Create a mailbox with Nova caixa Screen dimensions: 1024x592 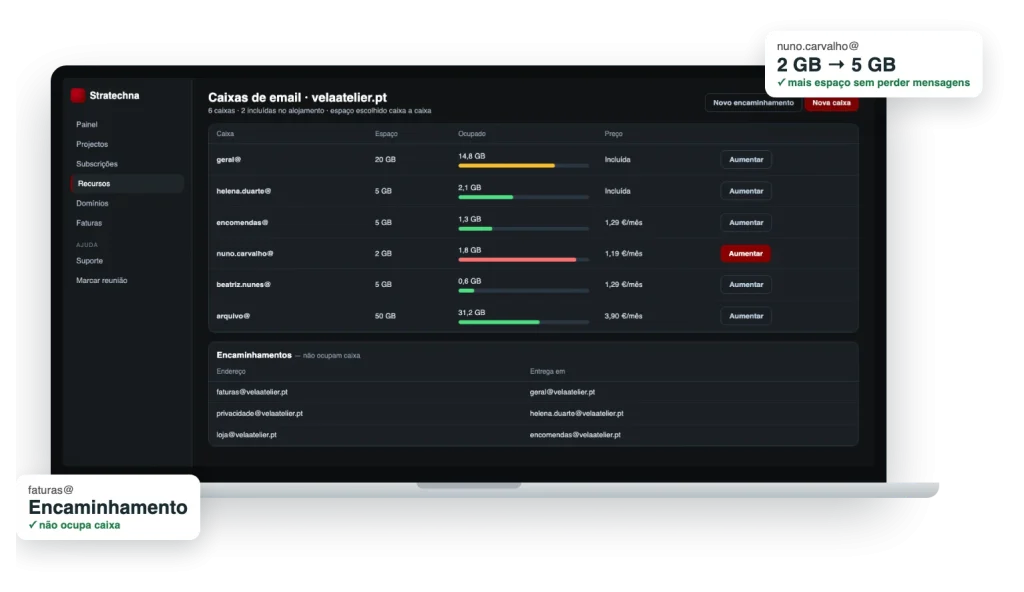click(831, 103)
